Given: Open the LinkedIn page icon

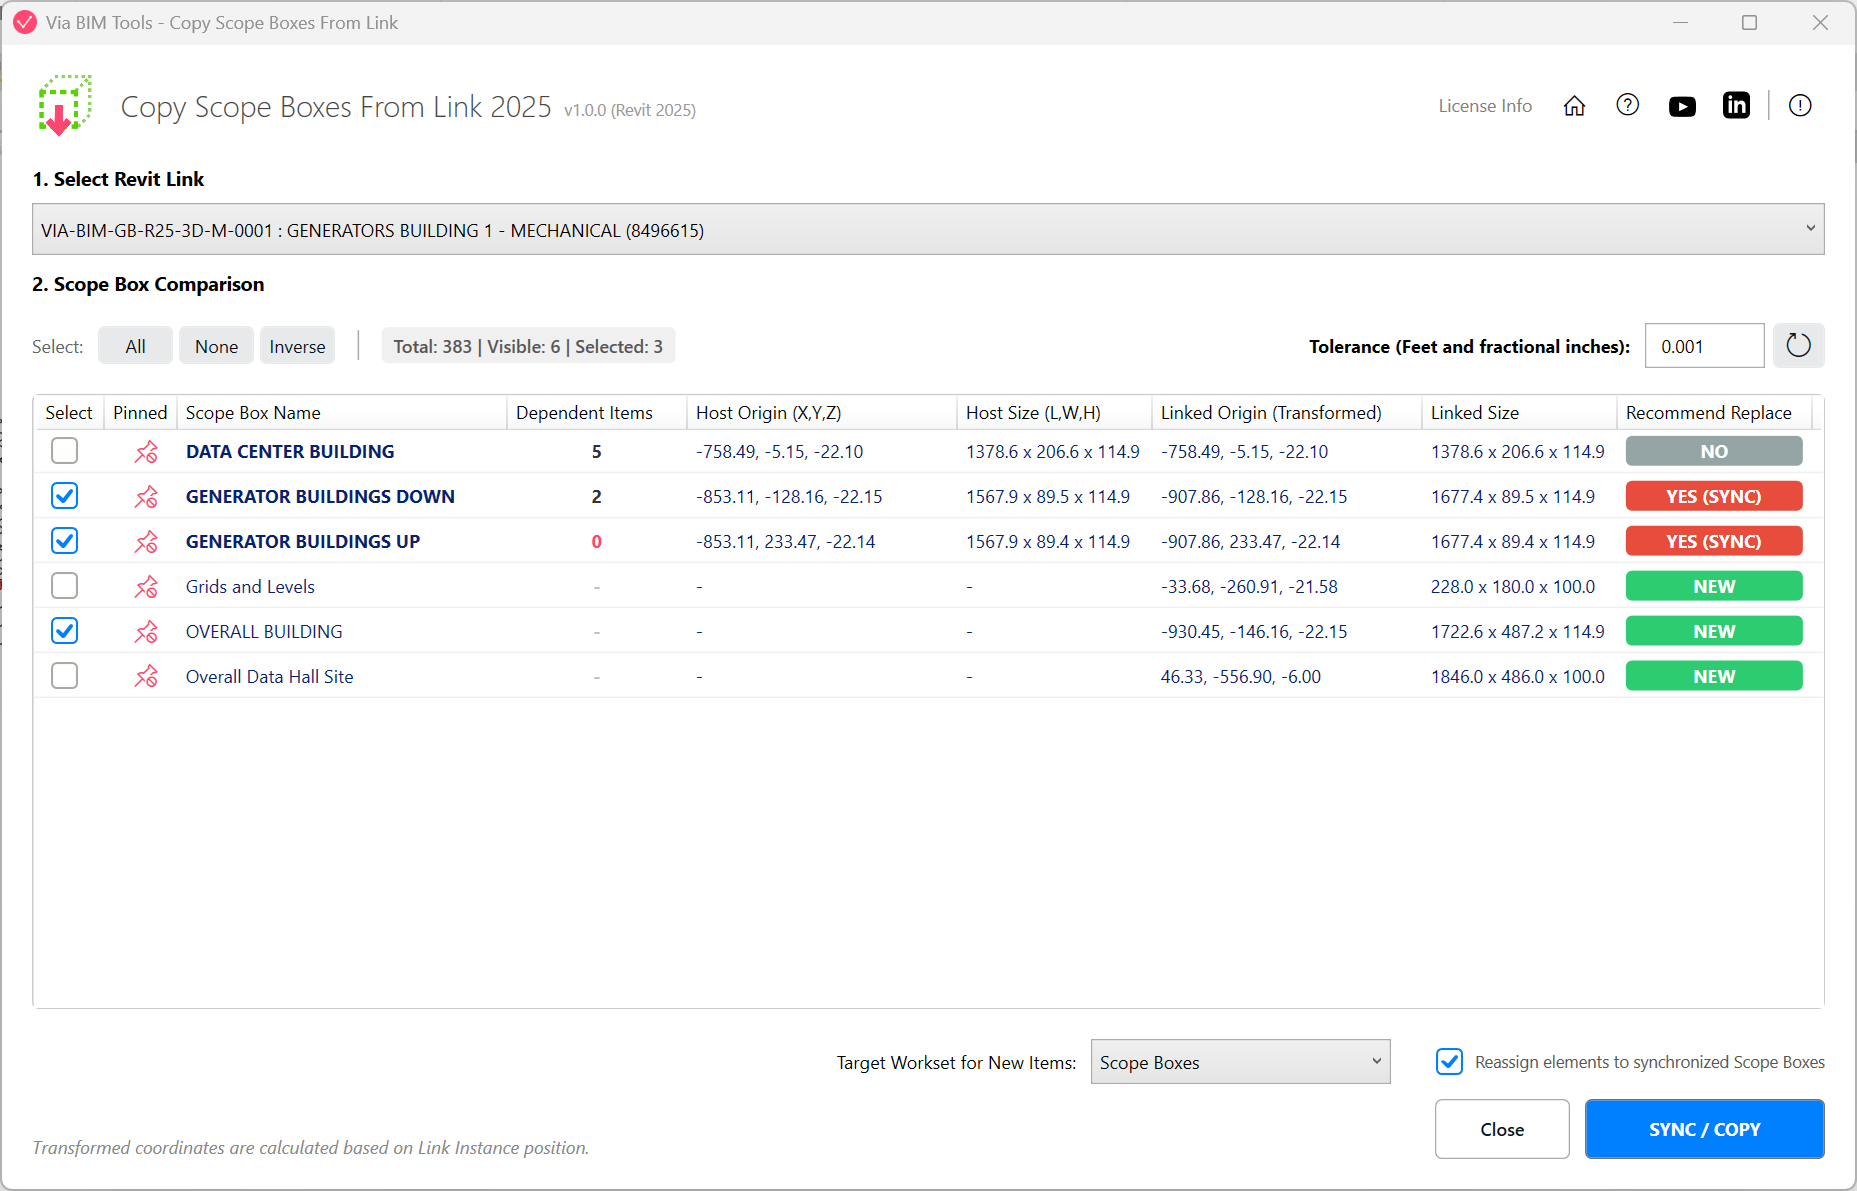Looking at the screenshot, I should pyautogui.click(x=1736, y=105).
